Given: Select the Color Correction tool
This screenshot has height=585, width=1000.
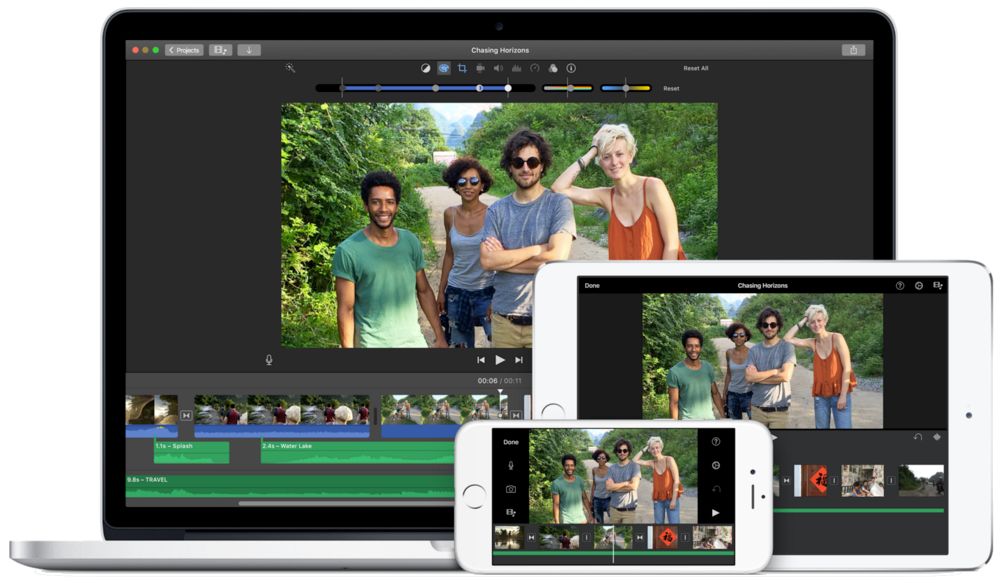Looking at the screenshot, I should [x=443, y=68].
